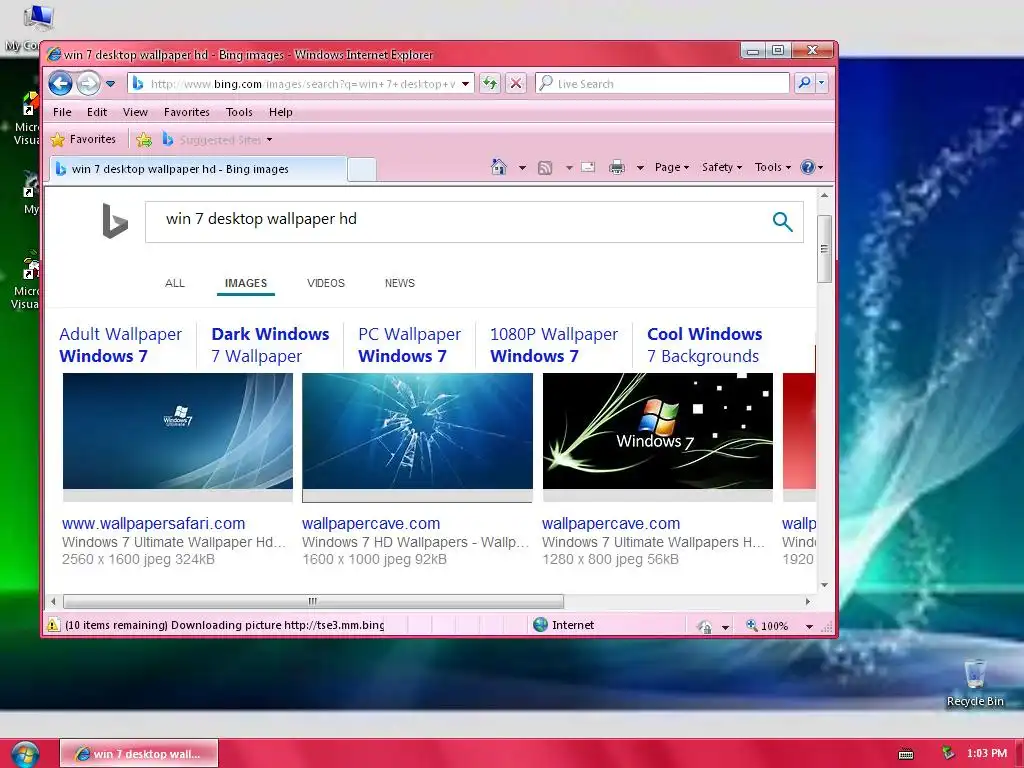Click the RSS feeds icon

tap(545, 168)
